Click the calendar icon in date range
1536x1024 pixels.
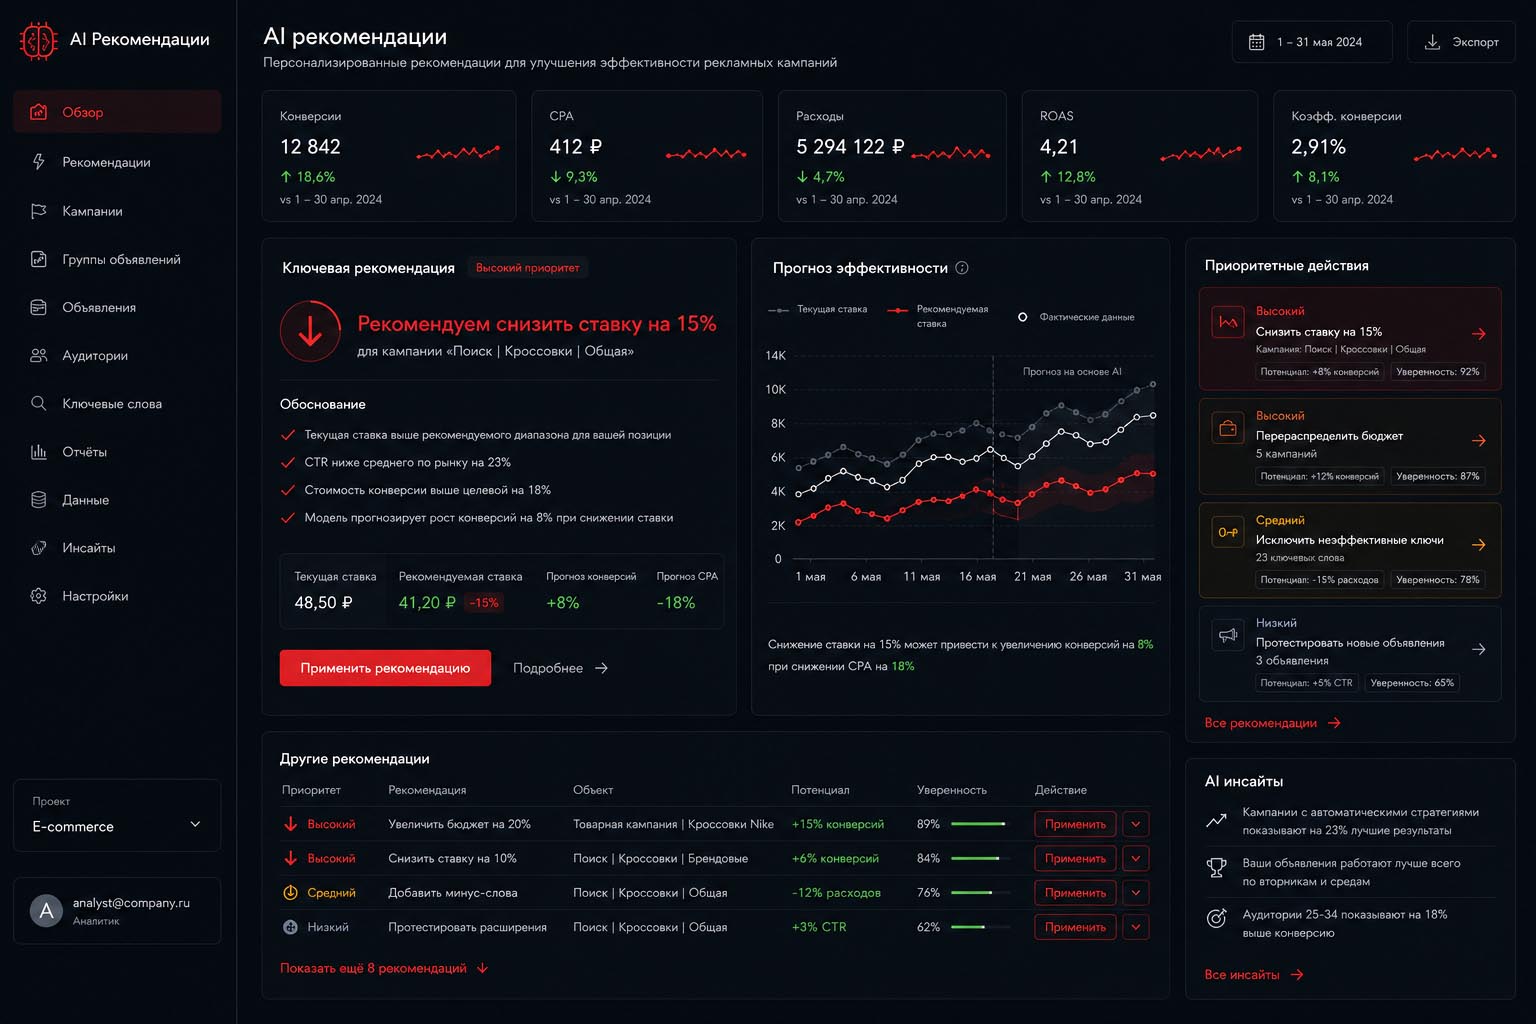click(1257, 42)
